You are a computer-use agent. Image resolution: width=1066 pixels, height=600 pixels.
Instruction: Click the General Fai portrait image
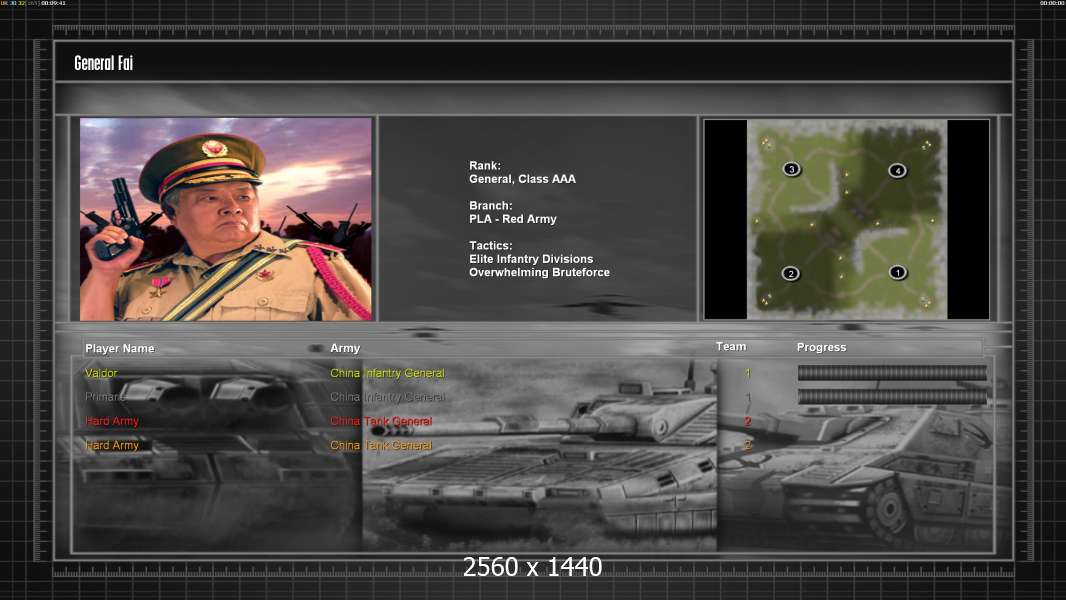pyautogui.click(x=226, y=219)
